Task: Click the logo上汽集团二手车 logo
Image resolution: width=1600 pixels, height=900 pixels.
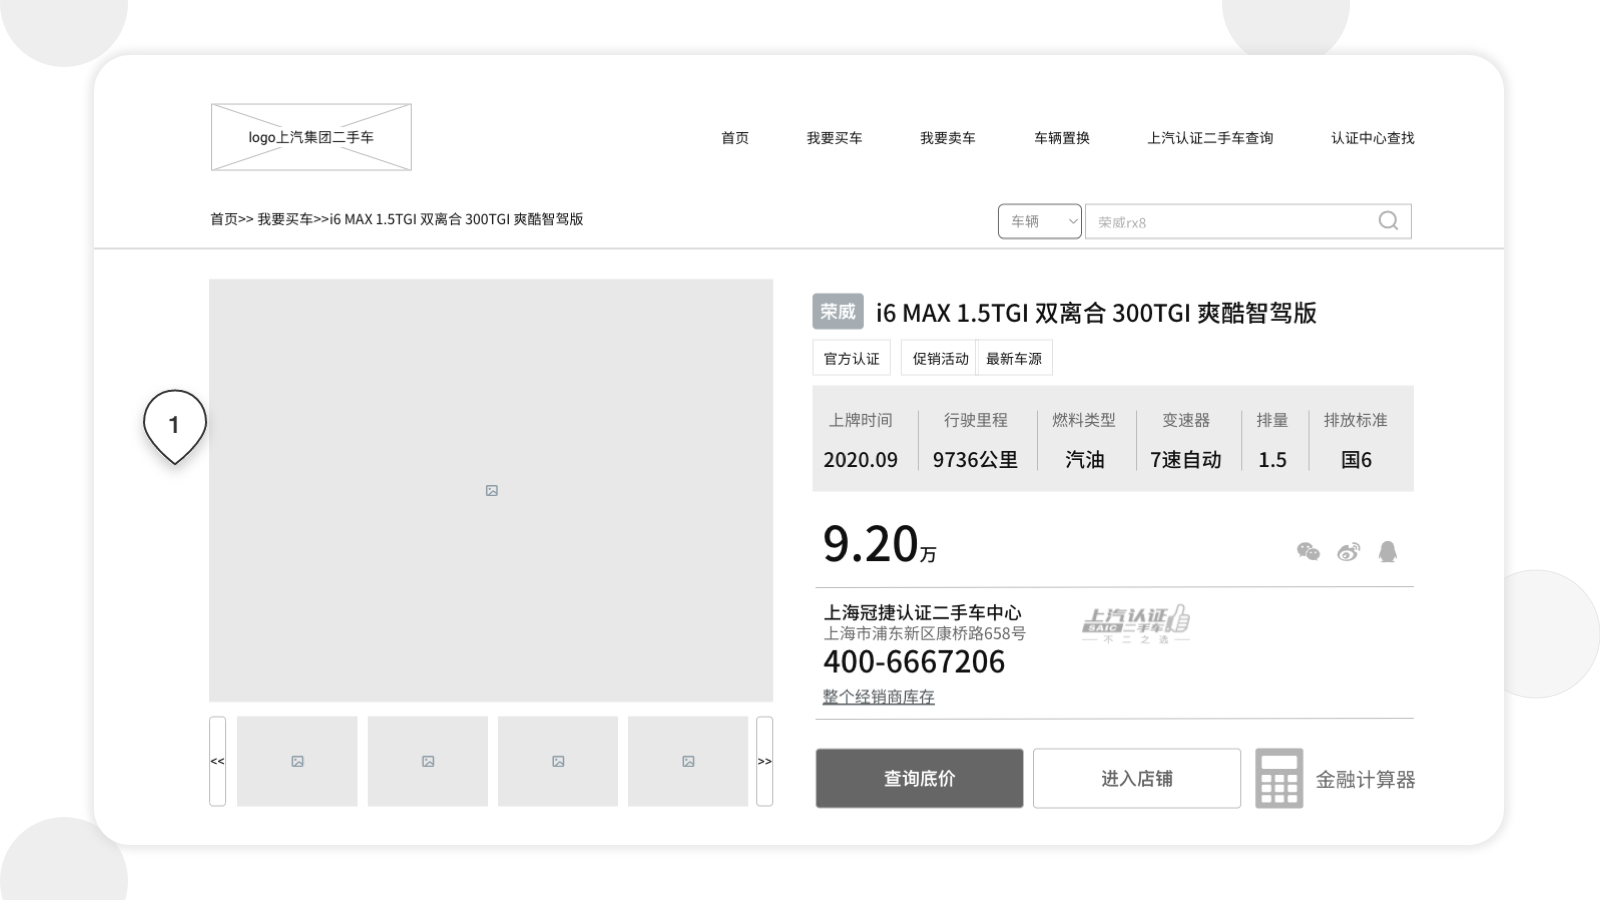Action: (311, 137)
